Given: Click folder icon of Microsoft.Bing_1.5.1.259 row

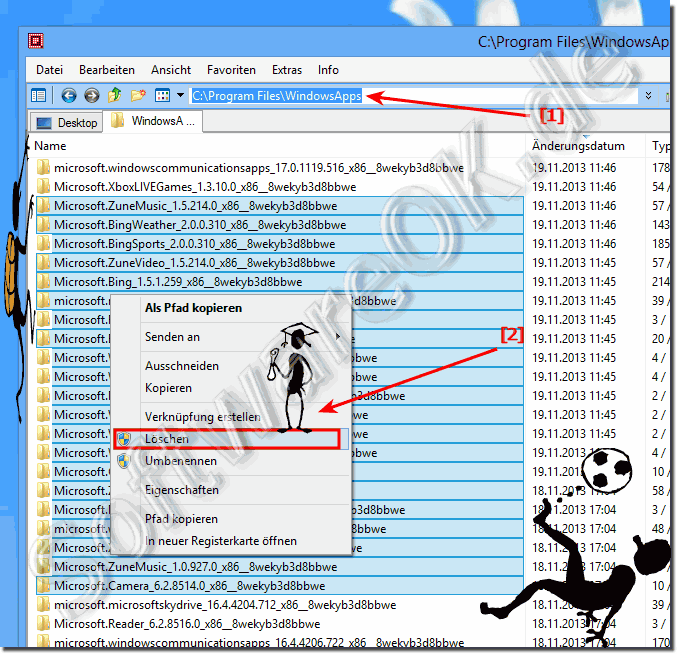Looking at the screenshot, I should pos(43,281).
